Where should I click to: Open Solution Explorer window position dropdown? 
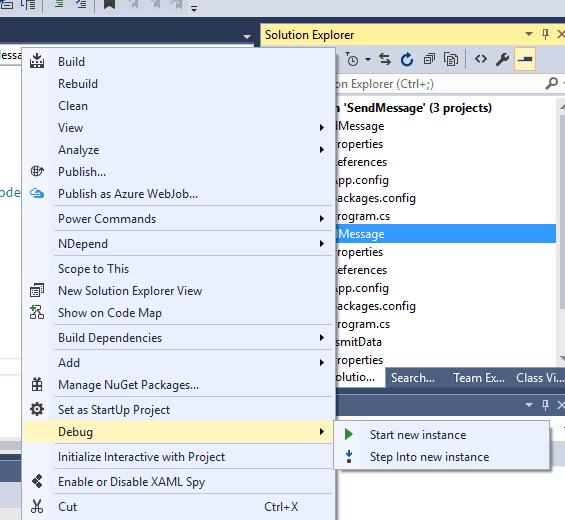coord(529,35)
